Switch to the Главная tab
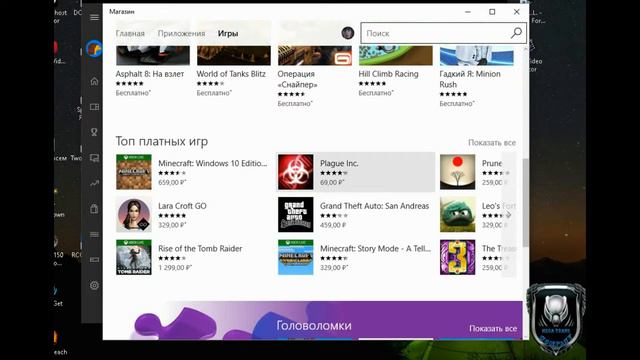This screenshot has width=640, height=360. [x=130, y=33]
